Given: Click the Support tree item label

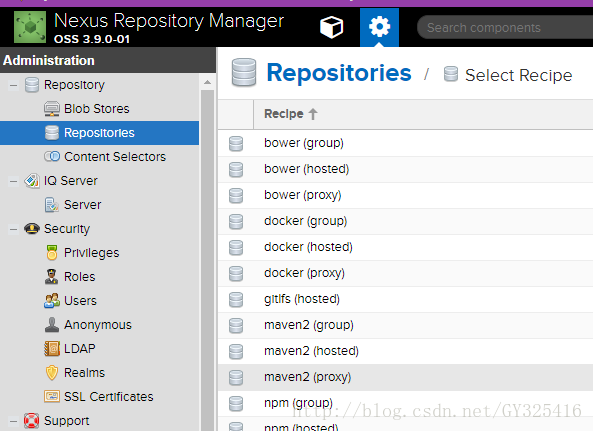Looking at the screenshot, I should point(67,421).
